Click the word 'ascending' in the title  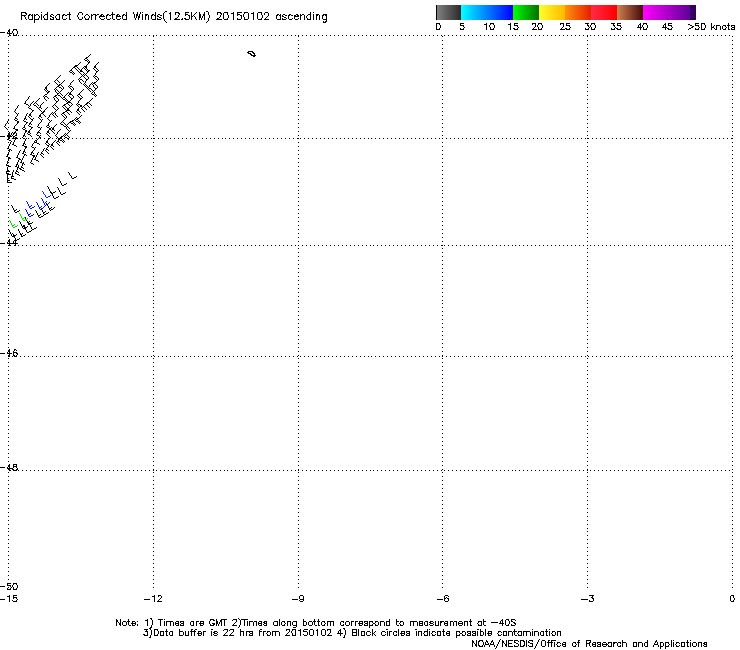[x=301, y=17]
